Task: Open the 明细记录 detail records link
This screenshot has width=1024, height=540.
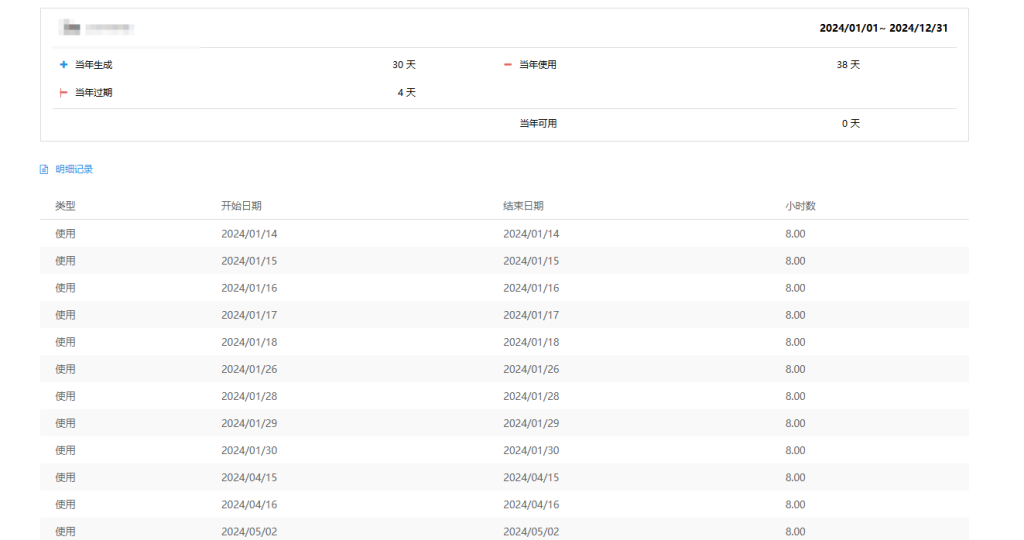Action: click(x=74, y=170)
